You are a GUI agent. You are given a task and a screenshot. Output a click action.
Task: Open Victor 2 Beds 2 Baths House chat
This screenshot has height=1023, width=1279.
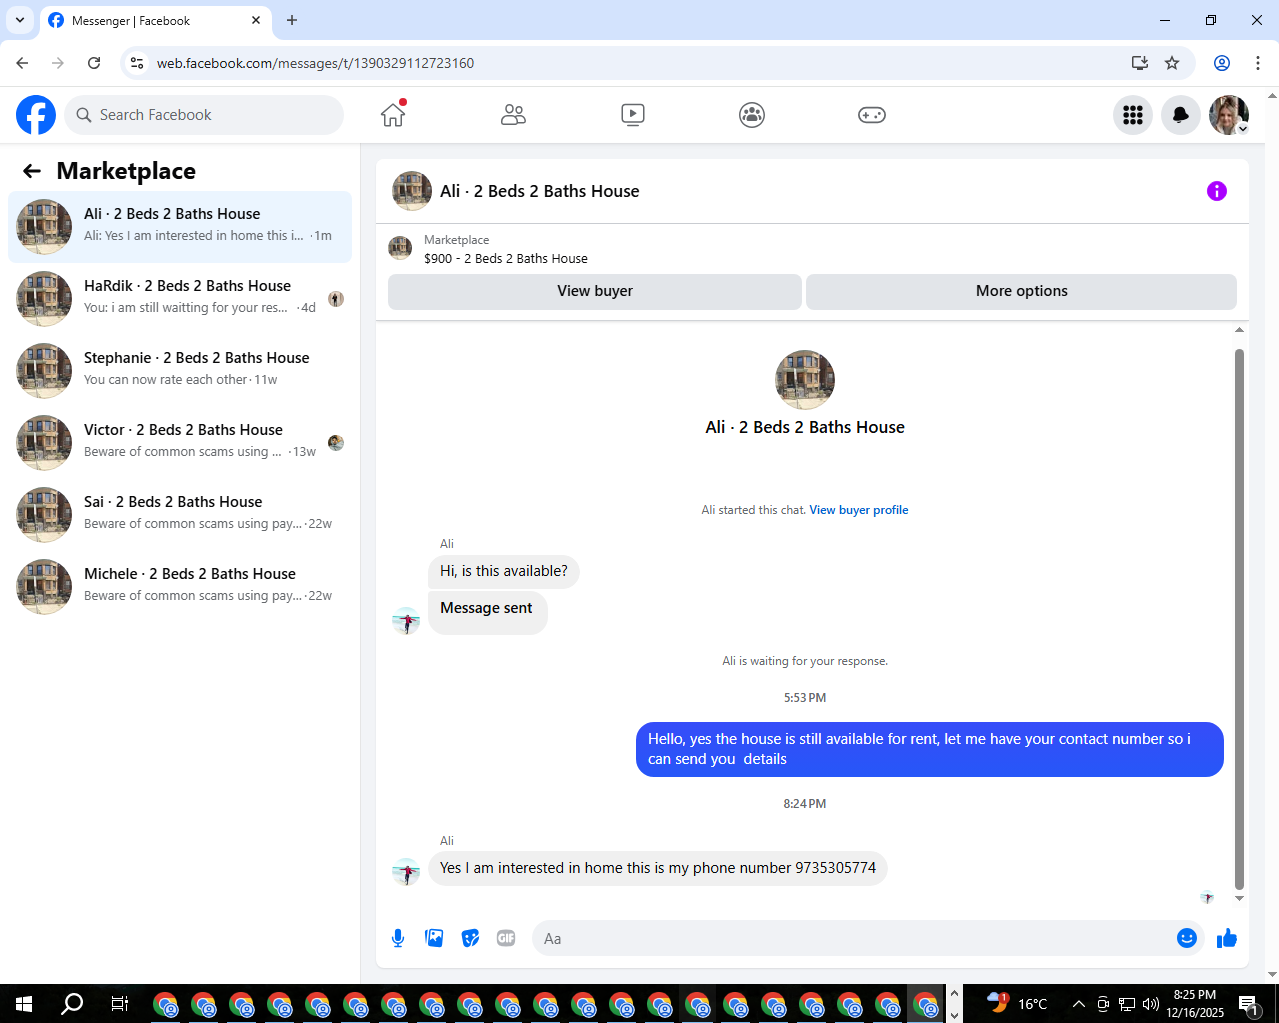tap(180, 443)
